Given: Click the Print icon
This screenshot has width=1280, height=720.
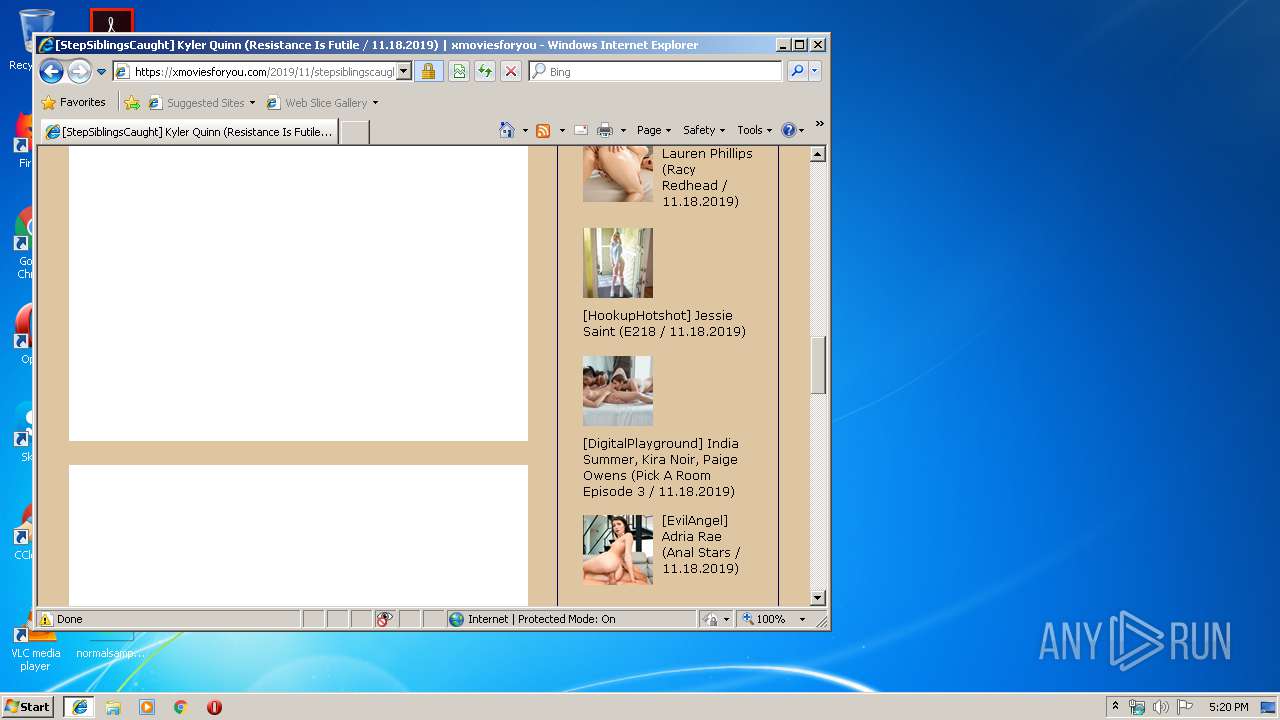Looking at the screenshot, I should [605, 130].
